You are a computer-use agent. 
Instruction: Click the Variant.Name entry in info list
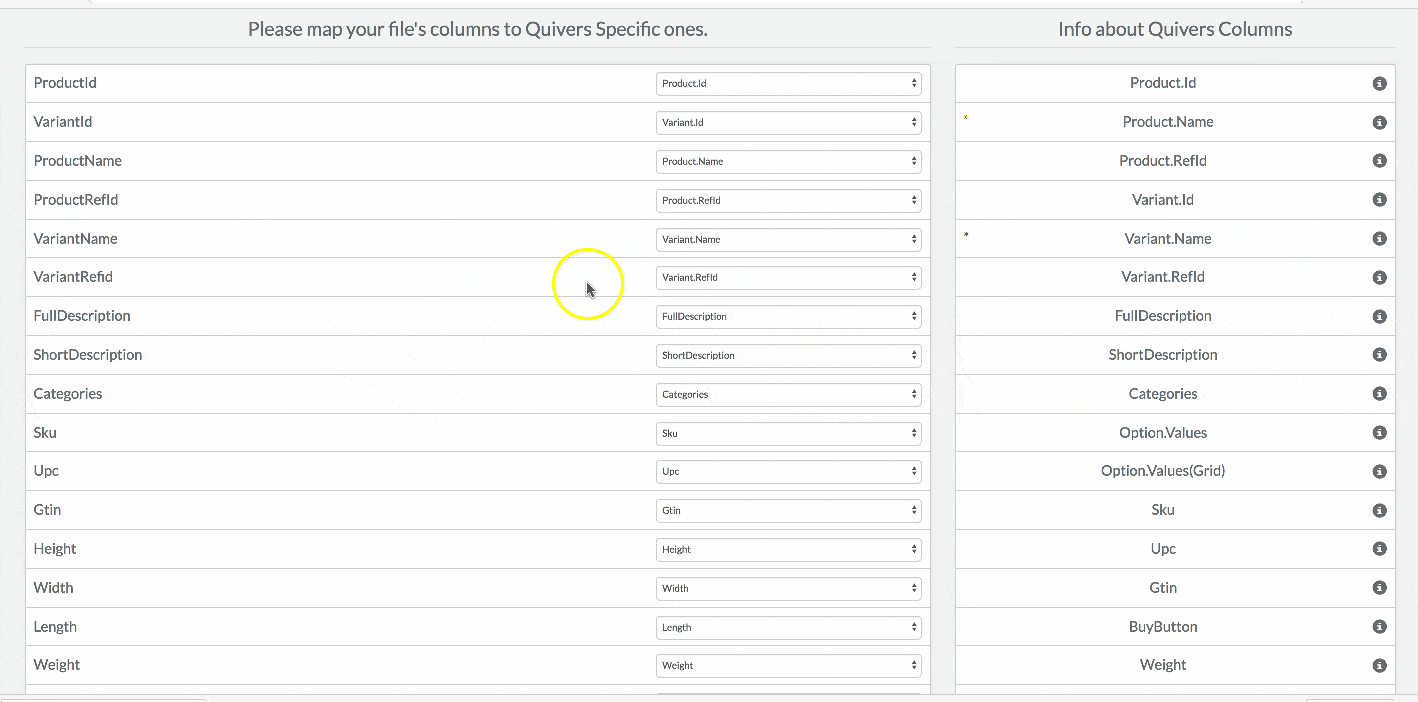(1165, 239)
